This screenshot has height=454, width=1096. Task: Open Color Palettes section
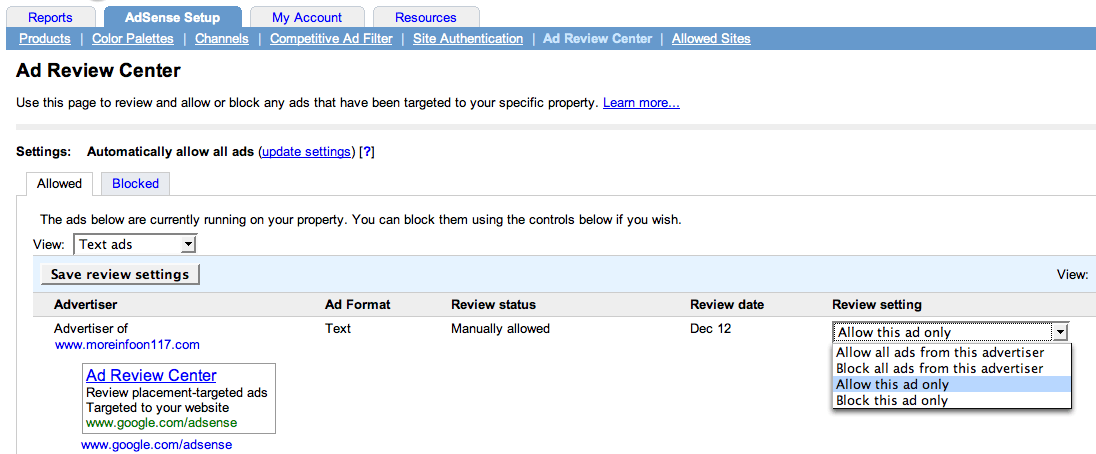(133, 39)
